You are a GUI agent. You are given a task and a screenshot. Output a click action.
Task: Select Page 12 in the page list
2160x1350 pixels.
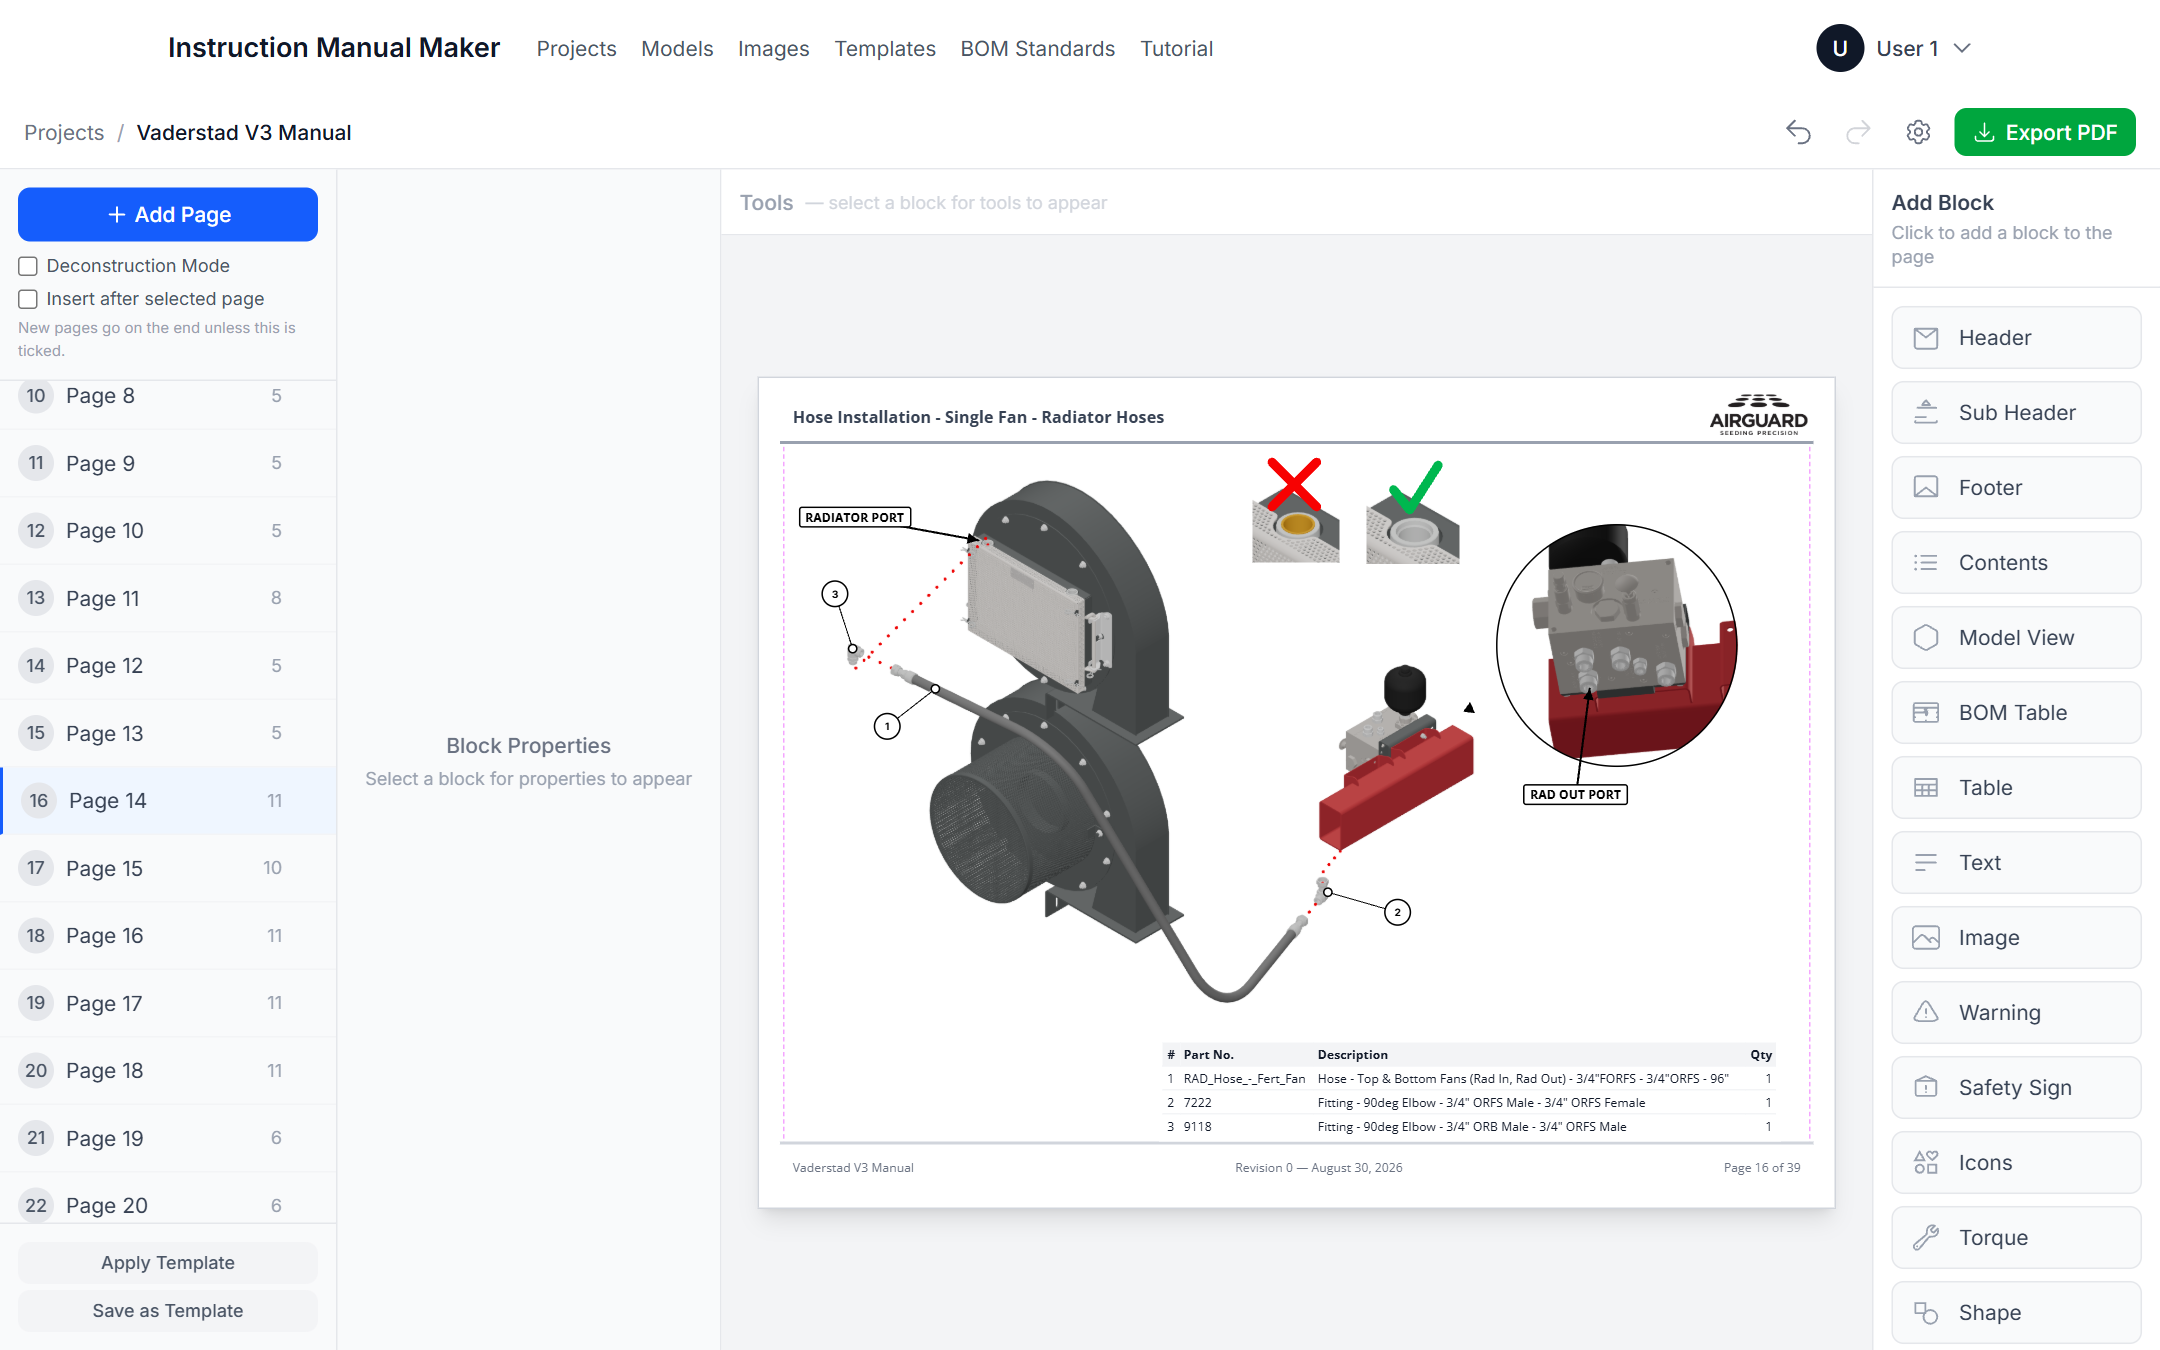click(x=168, y=666)
